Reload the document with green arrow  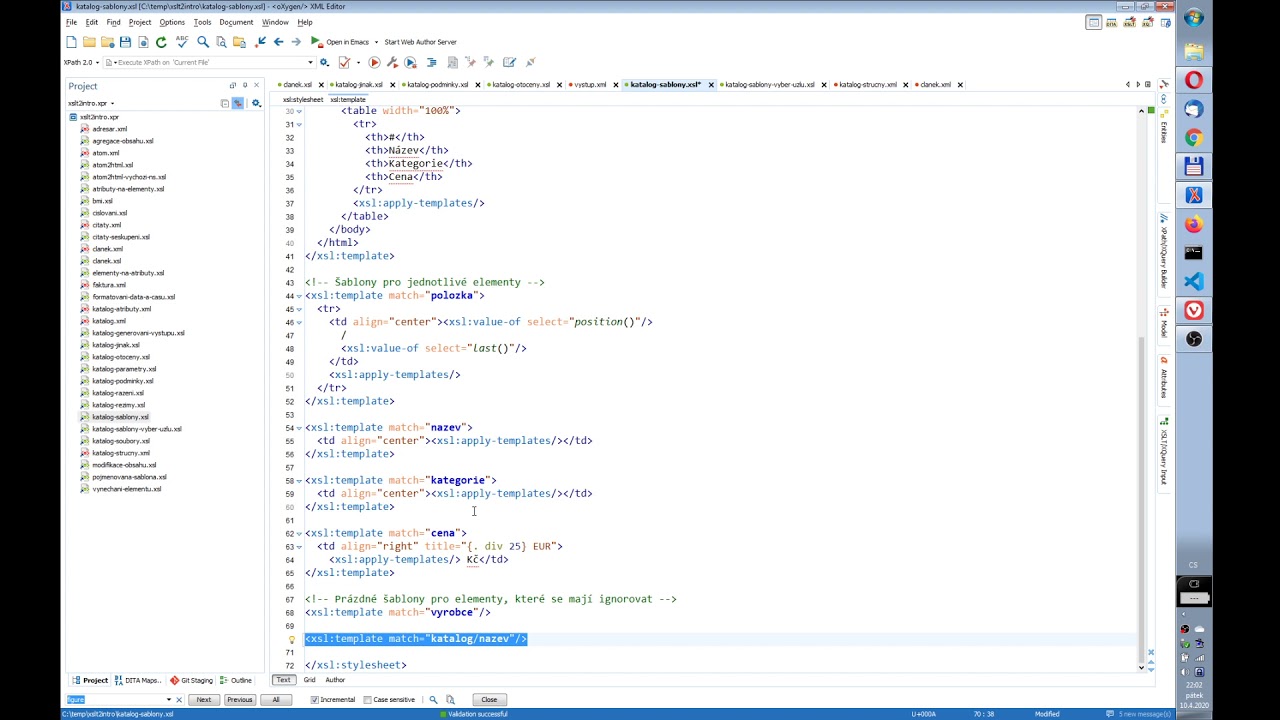pos(161,42)
